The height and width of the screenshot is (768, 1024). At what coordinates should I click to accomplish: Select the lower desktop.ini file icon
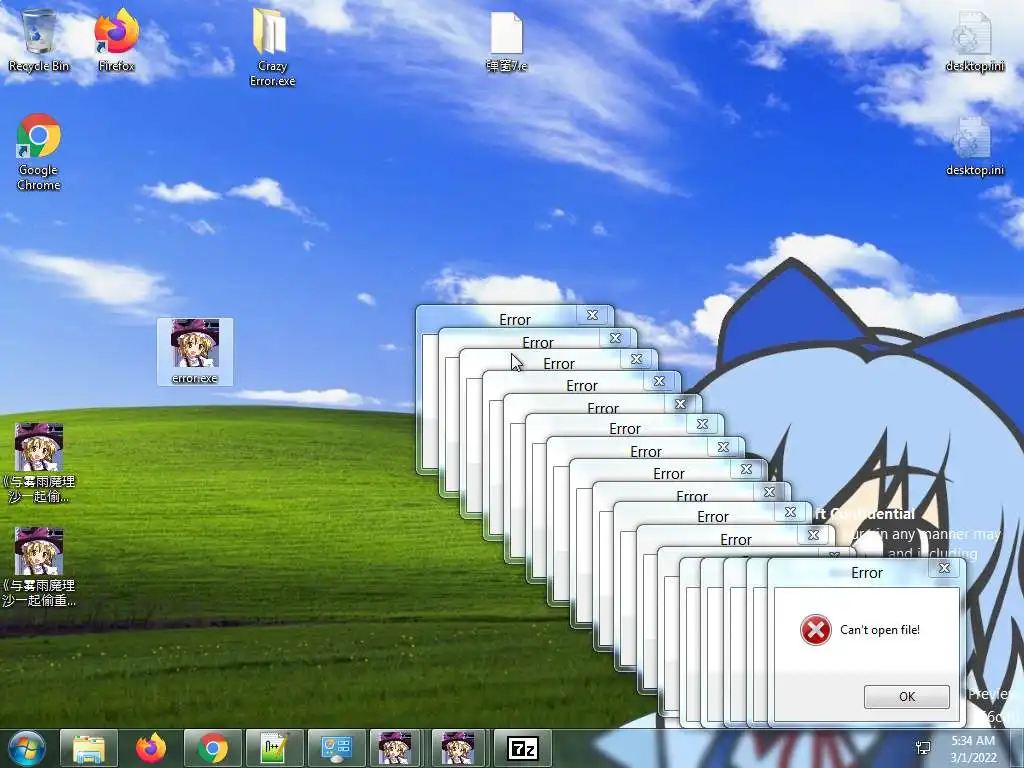(974, 146)
